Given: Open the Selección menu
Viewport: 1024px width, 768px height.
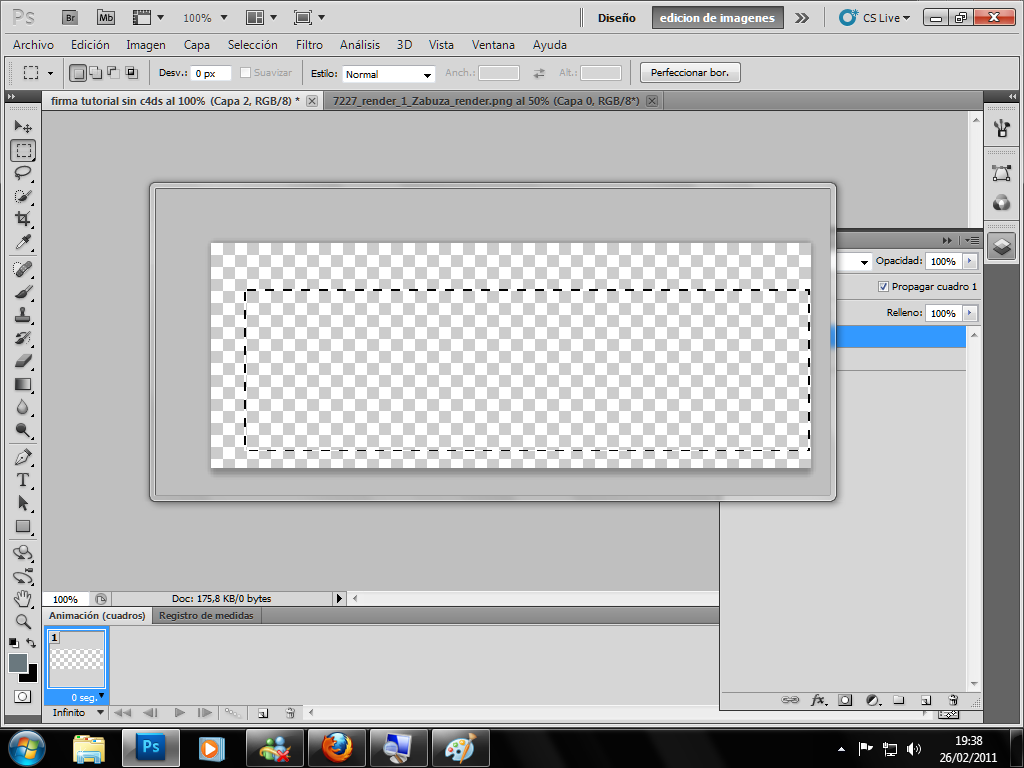Looking at the screenshot, I should 252,44.
